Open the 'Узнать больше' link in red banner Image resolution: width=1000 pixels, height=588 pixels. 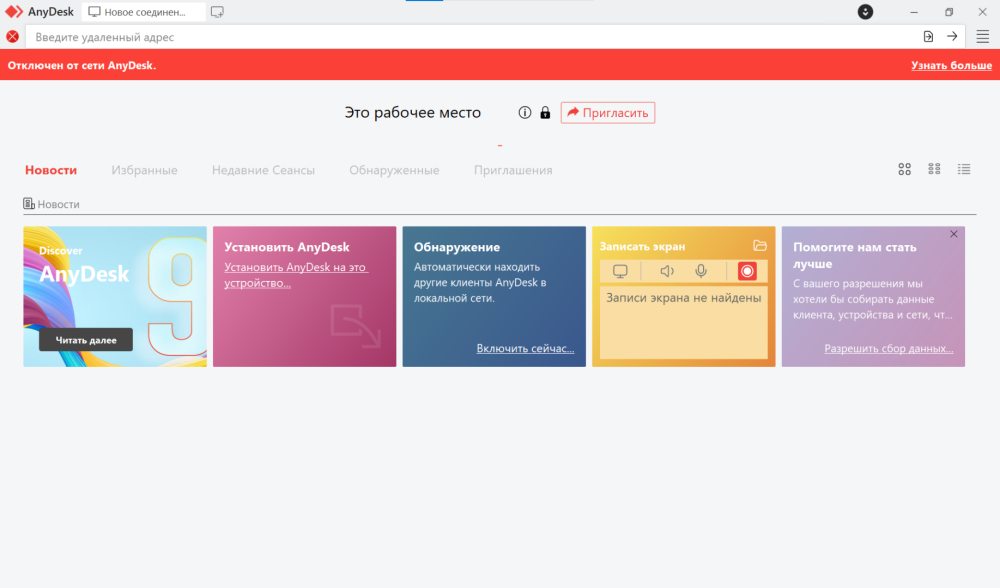[x=951, y=65]
